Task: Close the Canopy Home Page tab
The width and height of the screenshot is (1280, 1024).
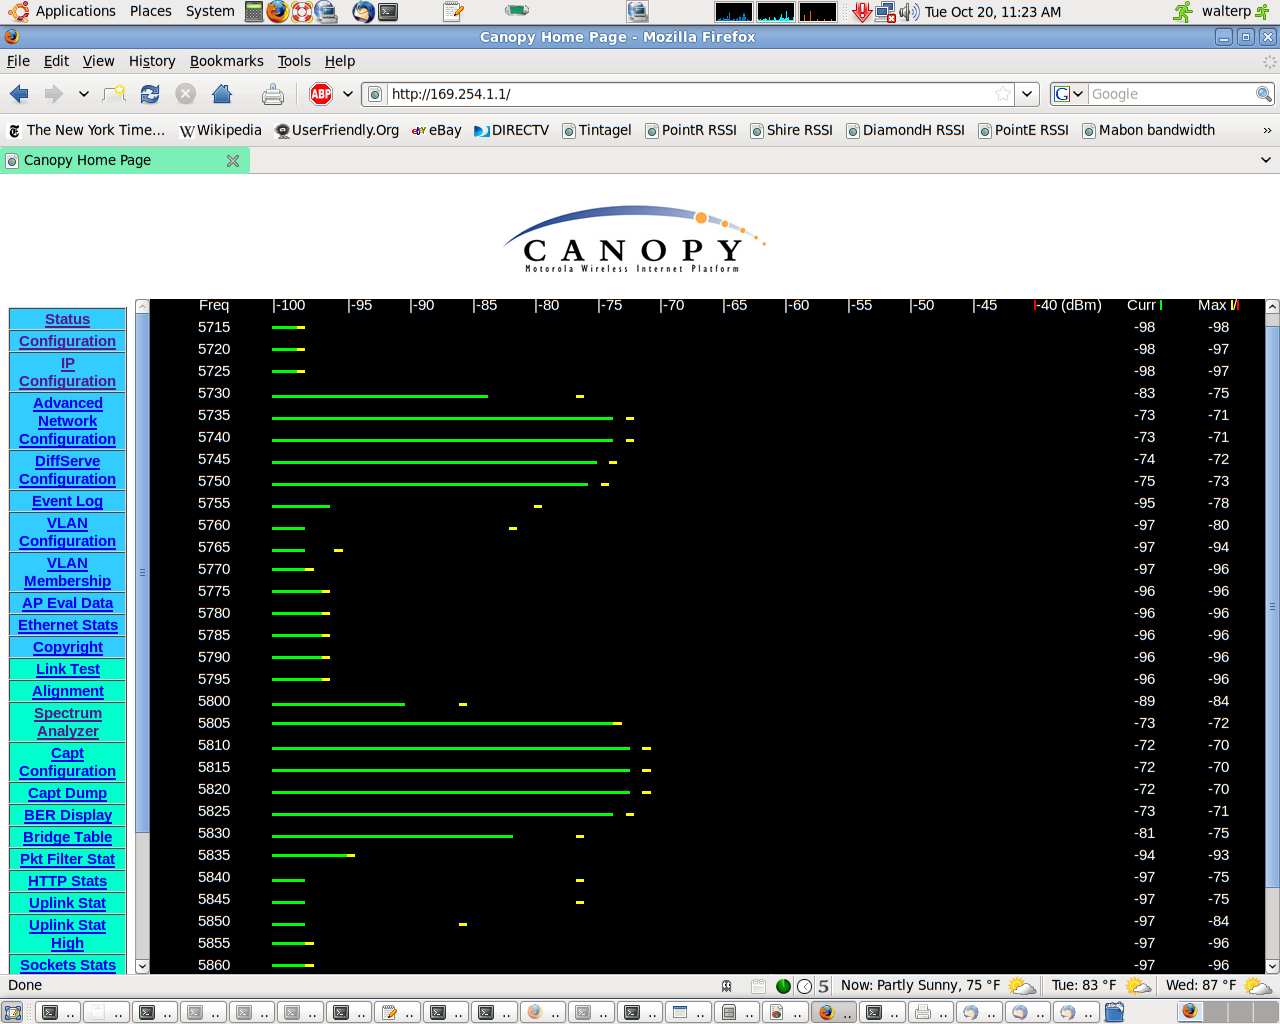Action: [x=233, y=160]
